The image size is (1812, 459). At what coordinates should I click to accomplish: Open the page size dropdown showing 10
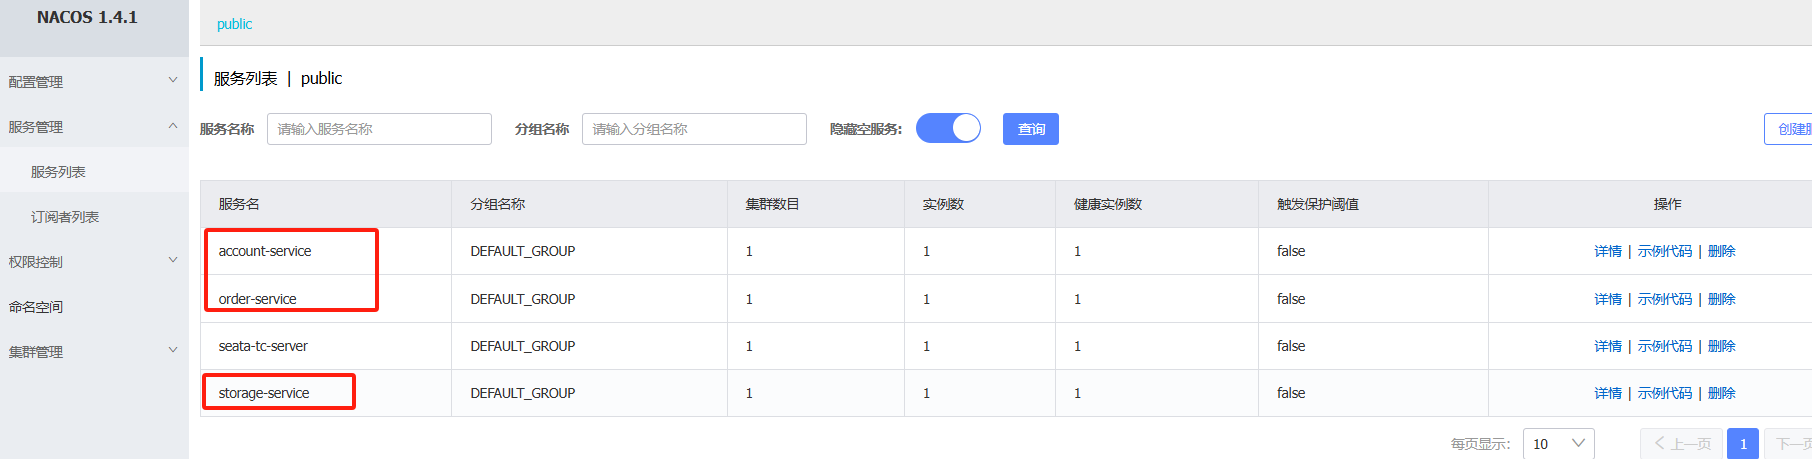[1558, 443]
